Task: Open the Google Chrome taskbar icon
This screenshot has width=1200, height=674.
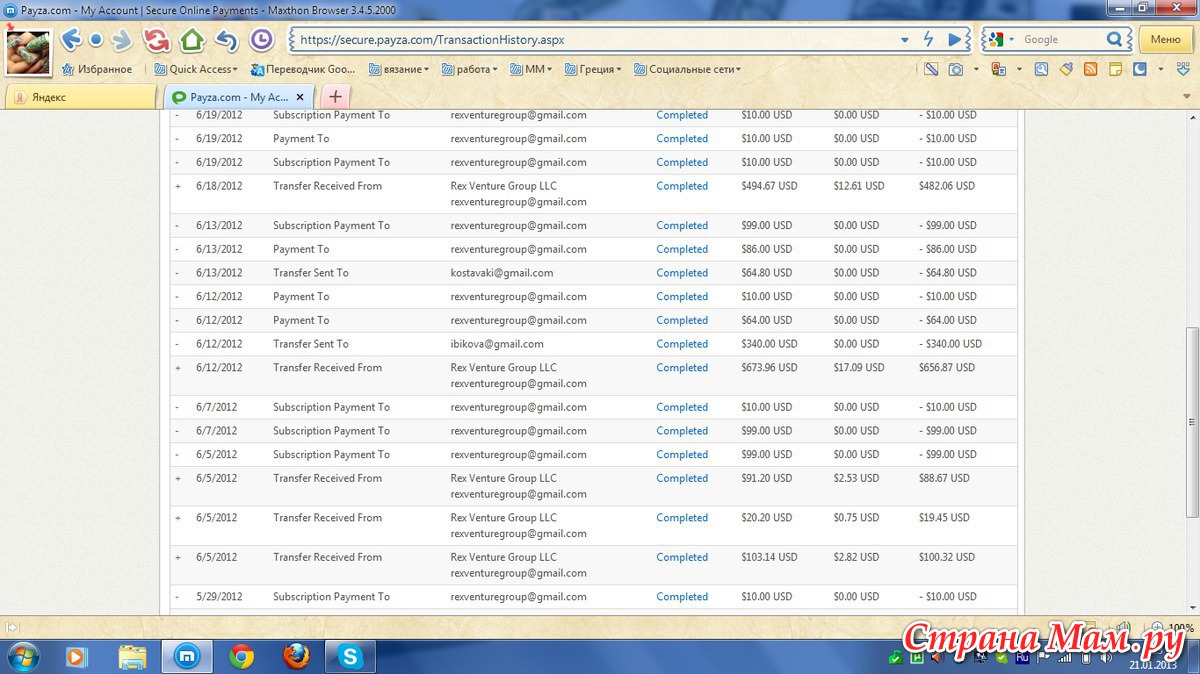Action: pos(241,656)
